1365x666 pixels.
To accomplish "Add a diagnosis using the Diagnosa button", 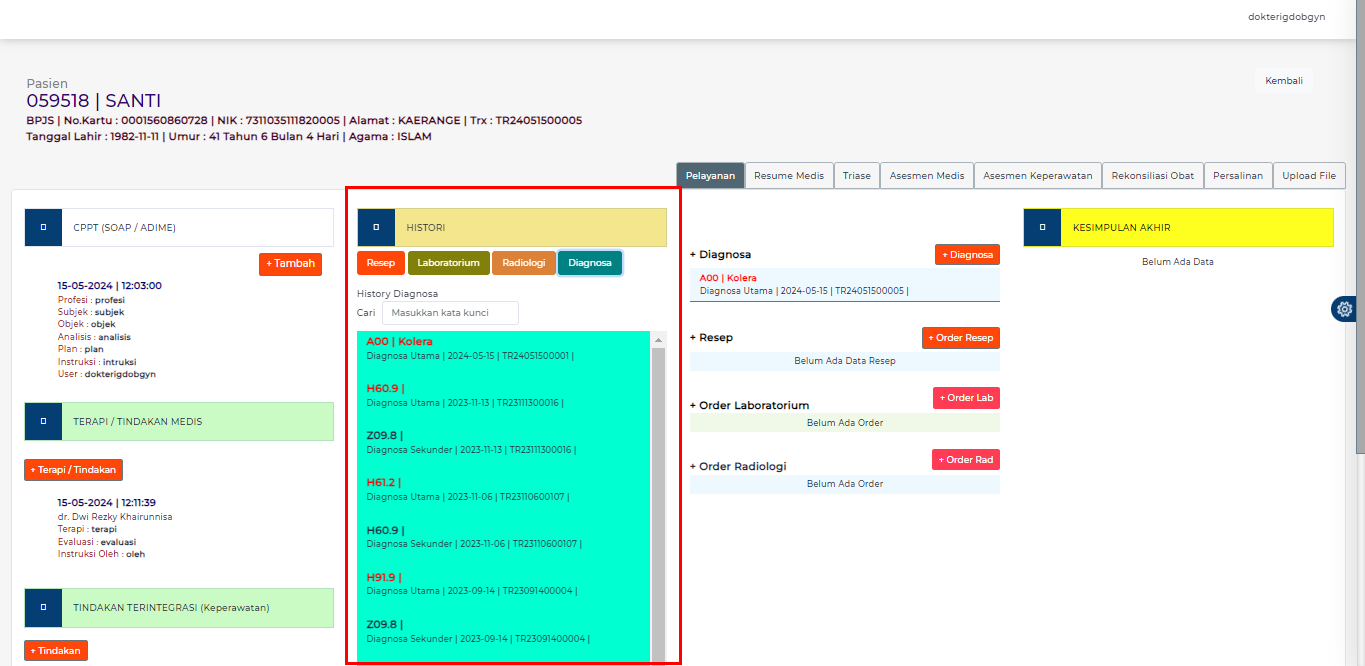I will [966, 254].
